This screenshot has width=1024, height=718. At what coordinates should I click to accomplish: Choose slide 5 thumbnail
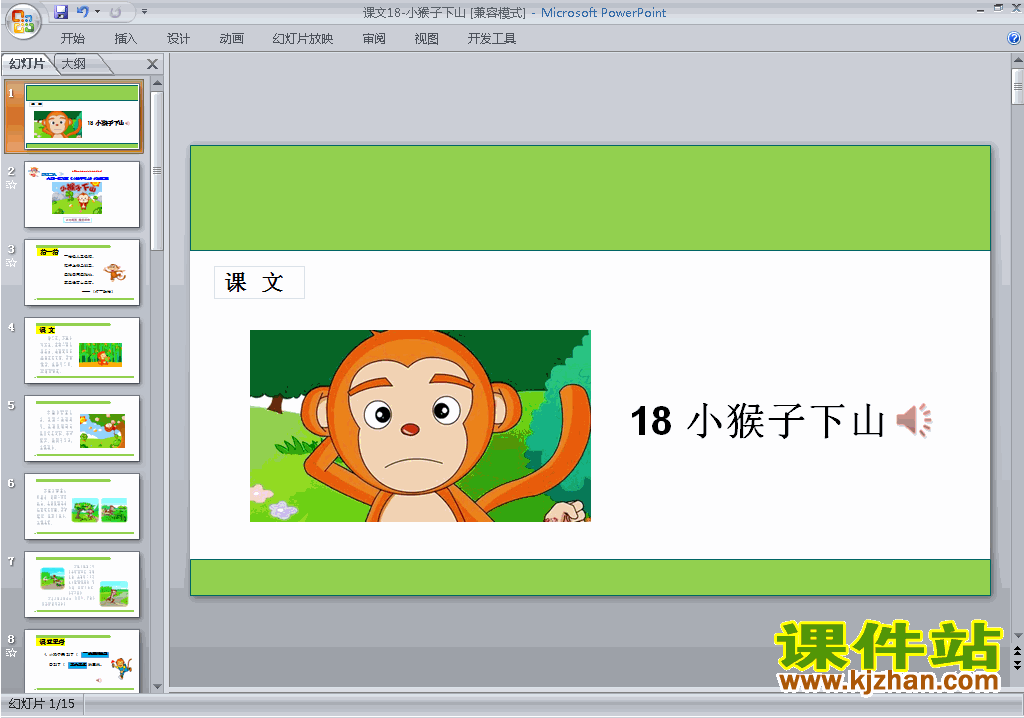(82, 429)
